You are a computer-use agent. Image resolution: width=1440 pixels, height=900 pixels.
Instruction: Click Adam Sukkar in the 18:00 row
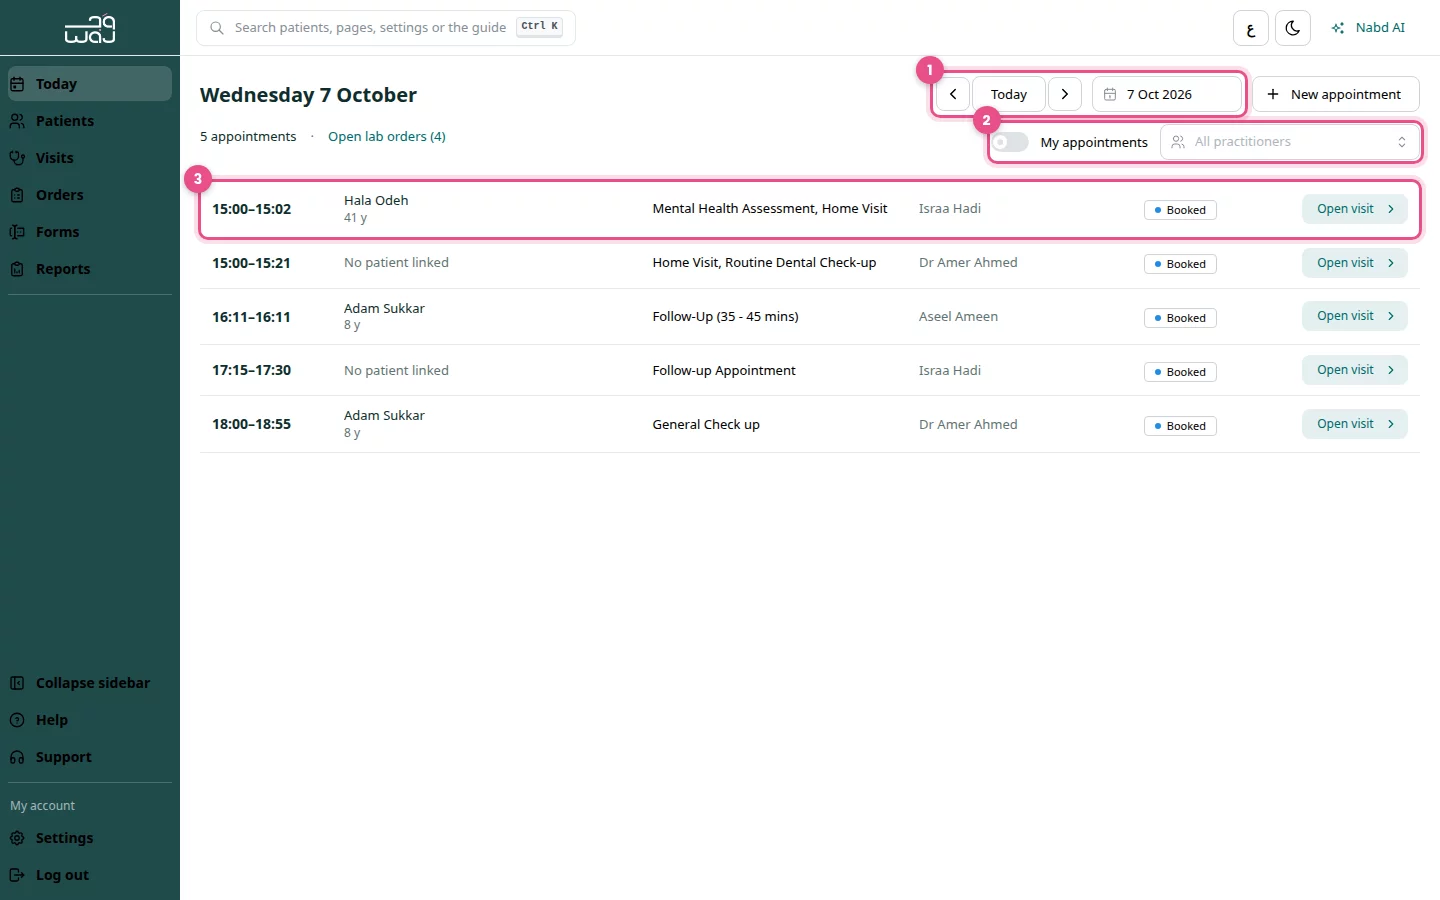384,416
